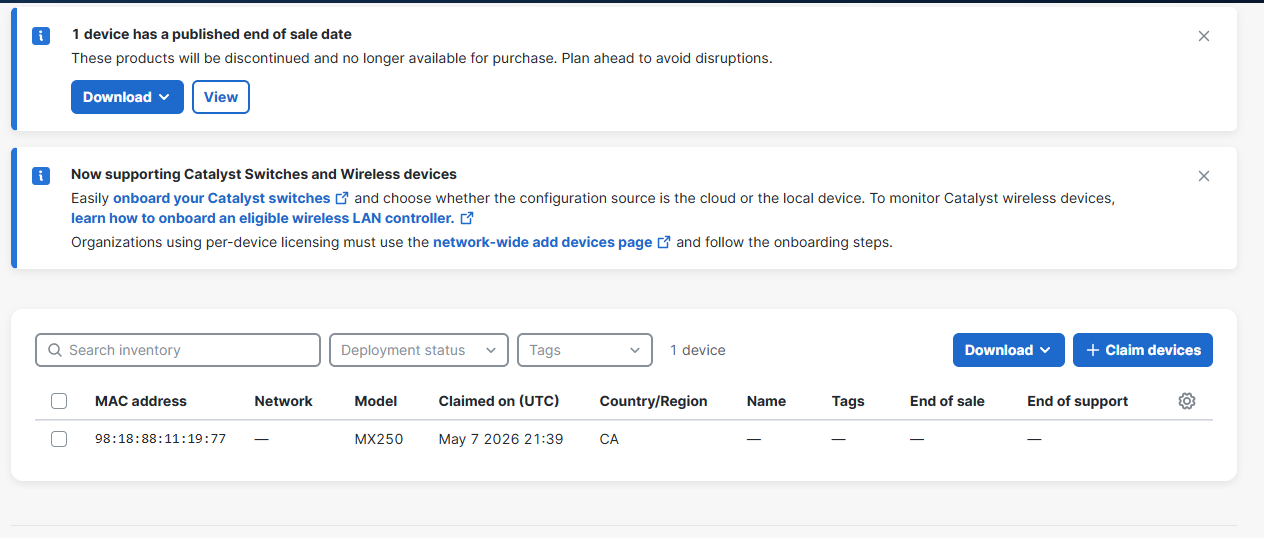Click the info icon in Catalyst banner
1264x538 pixels.
pyautogui.click(x=41, y=176)
